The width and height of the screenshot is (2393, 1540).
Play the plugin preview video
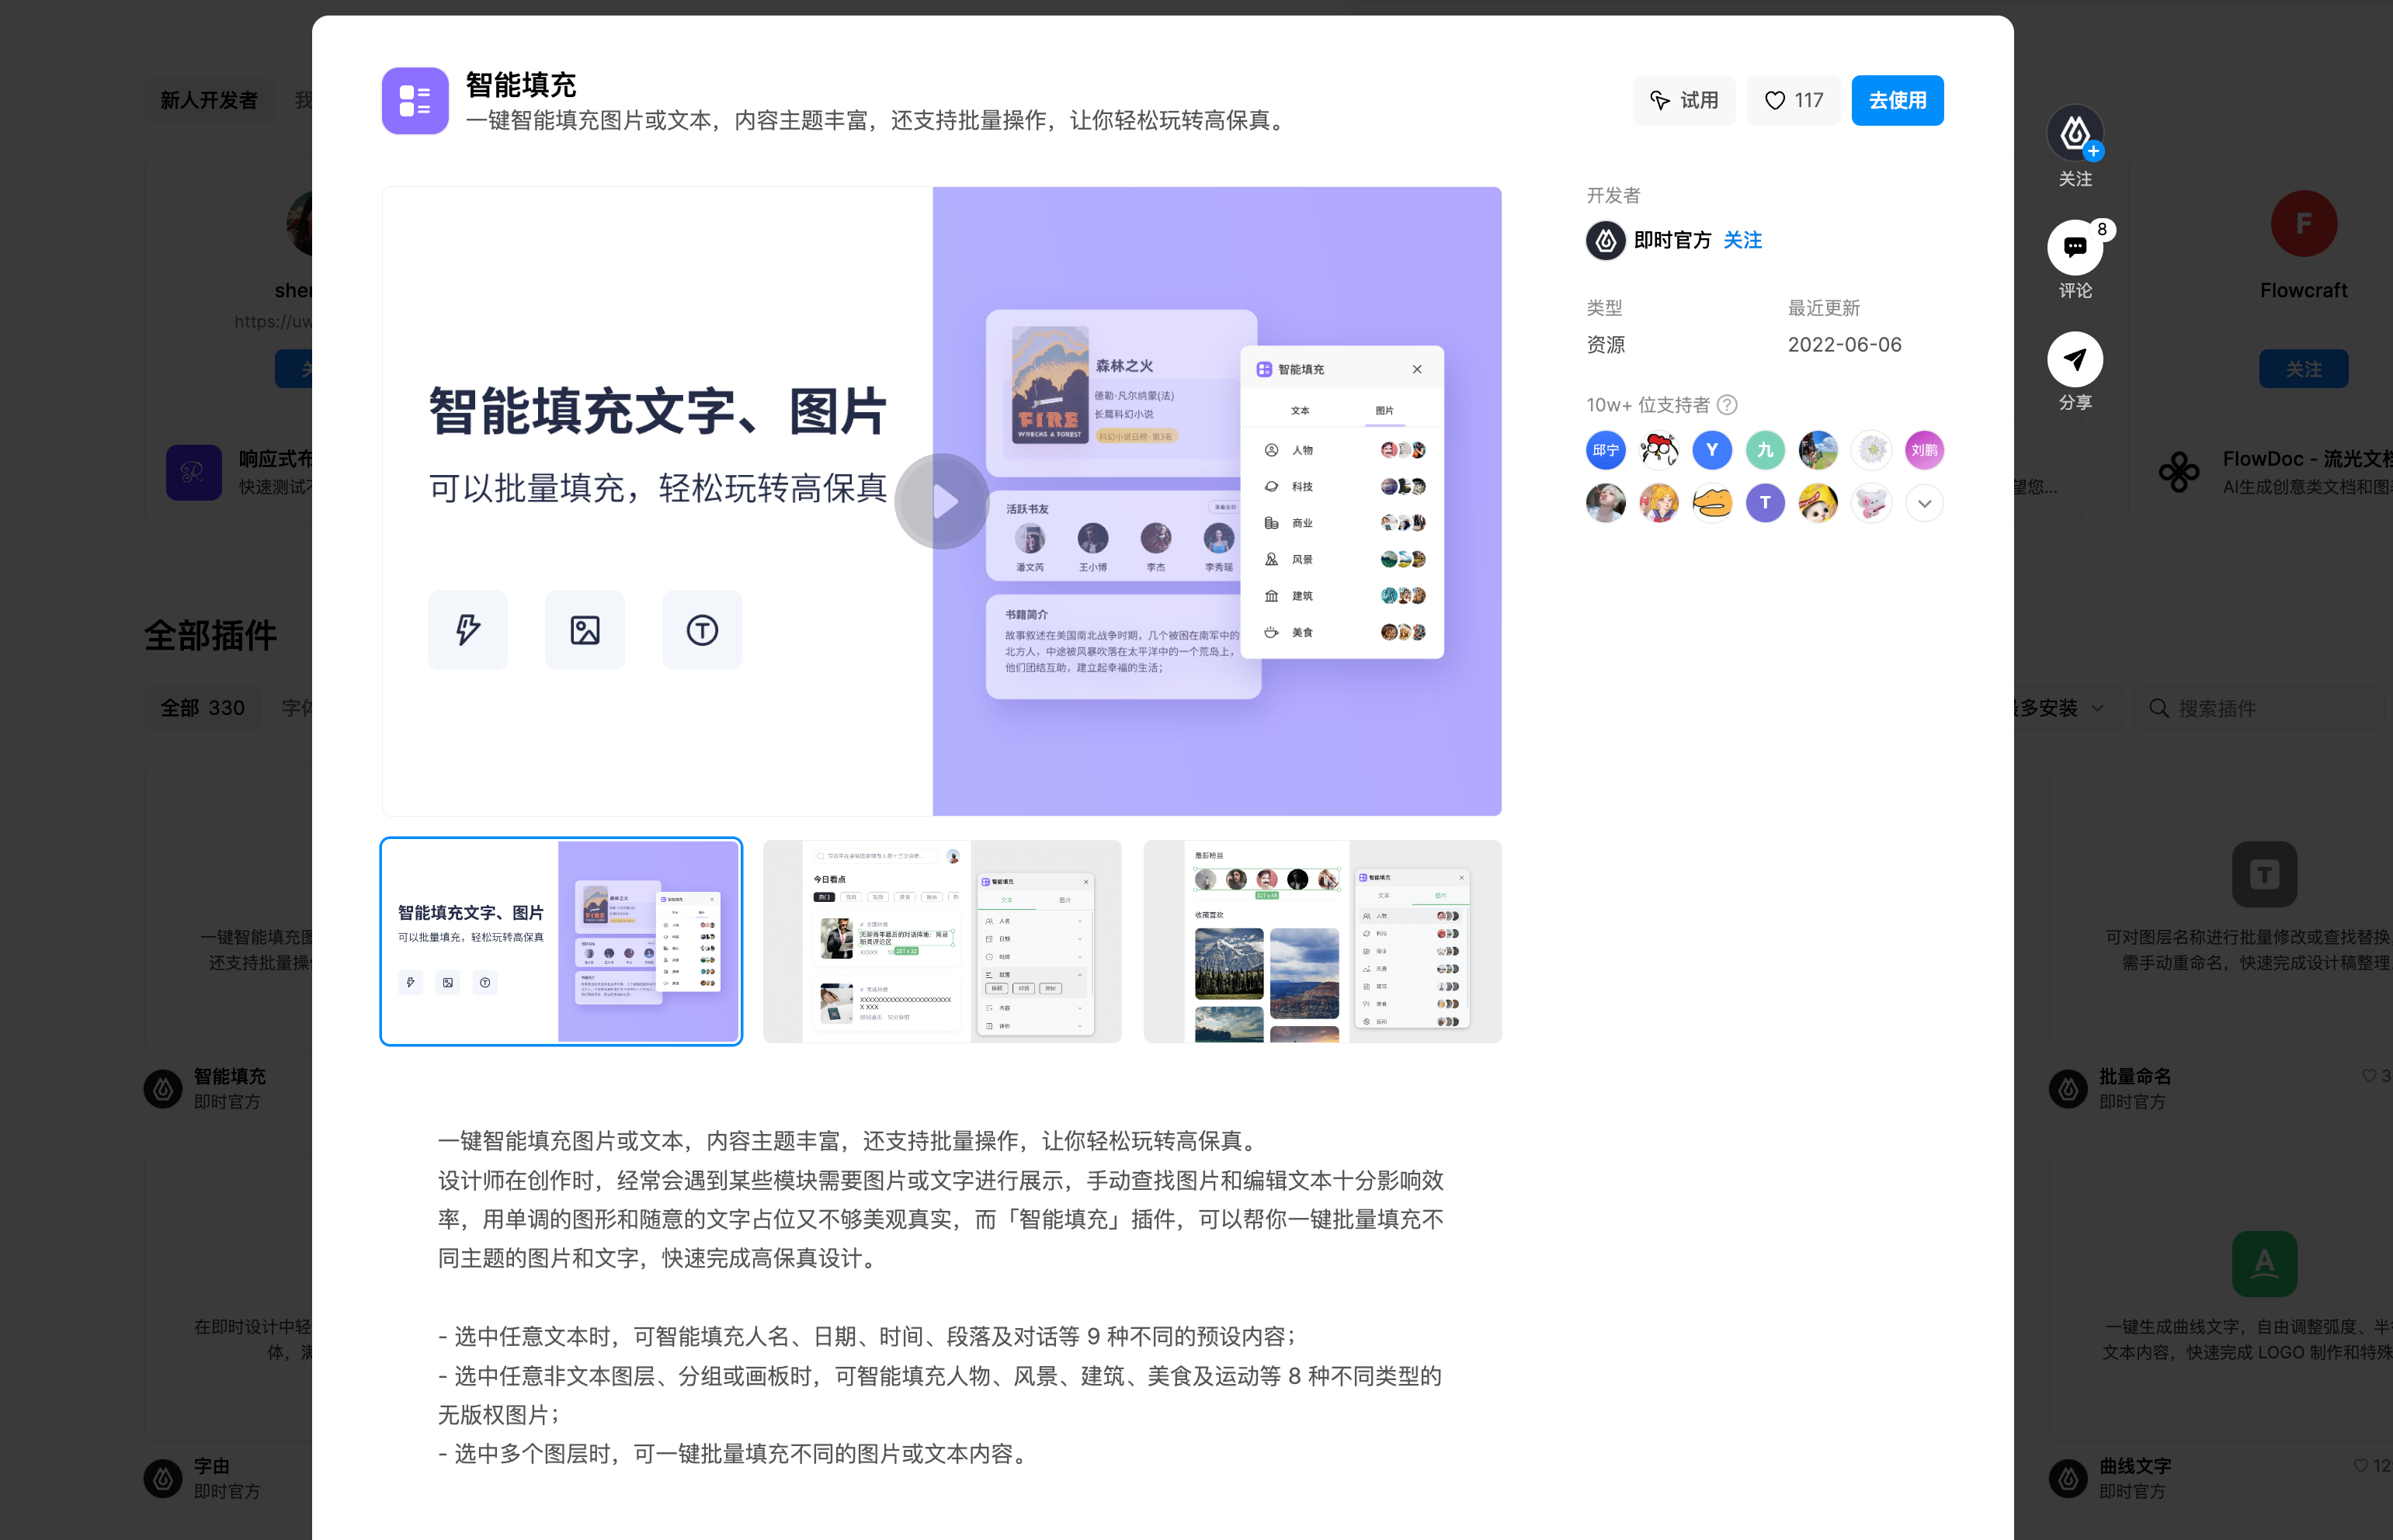(x=941, y=501)
